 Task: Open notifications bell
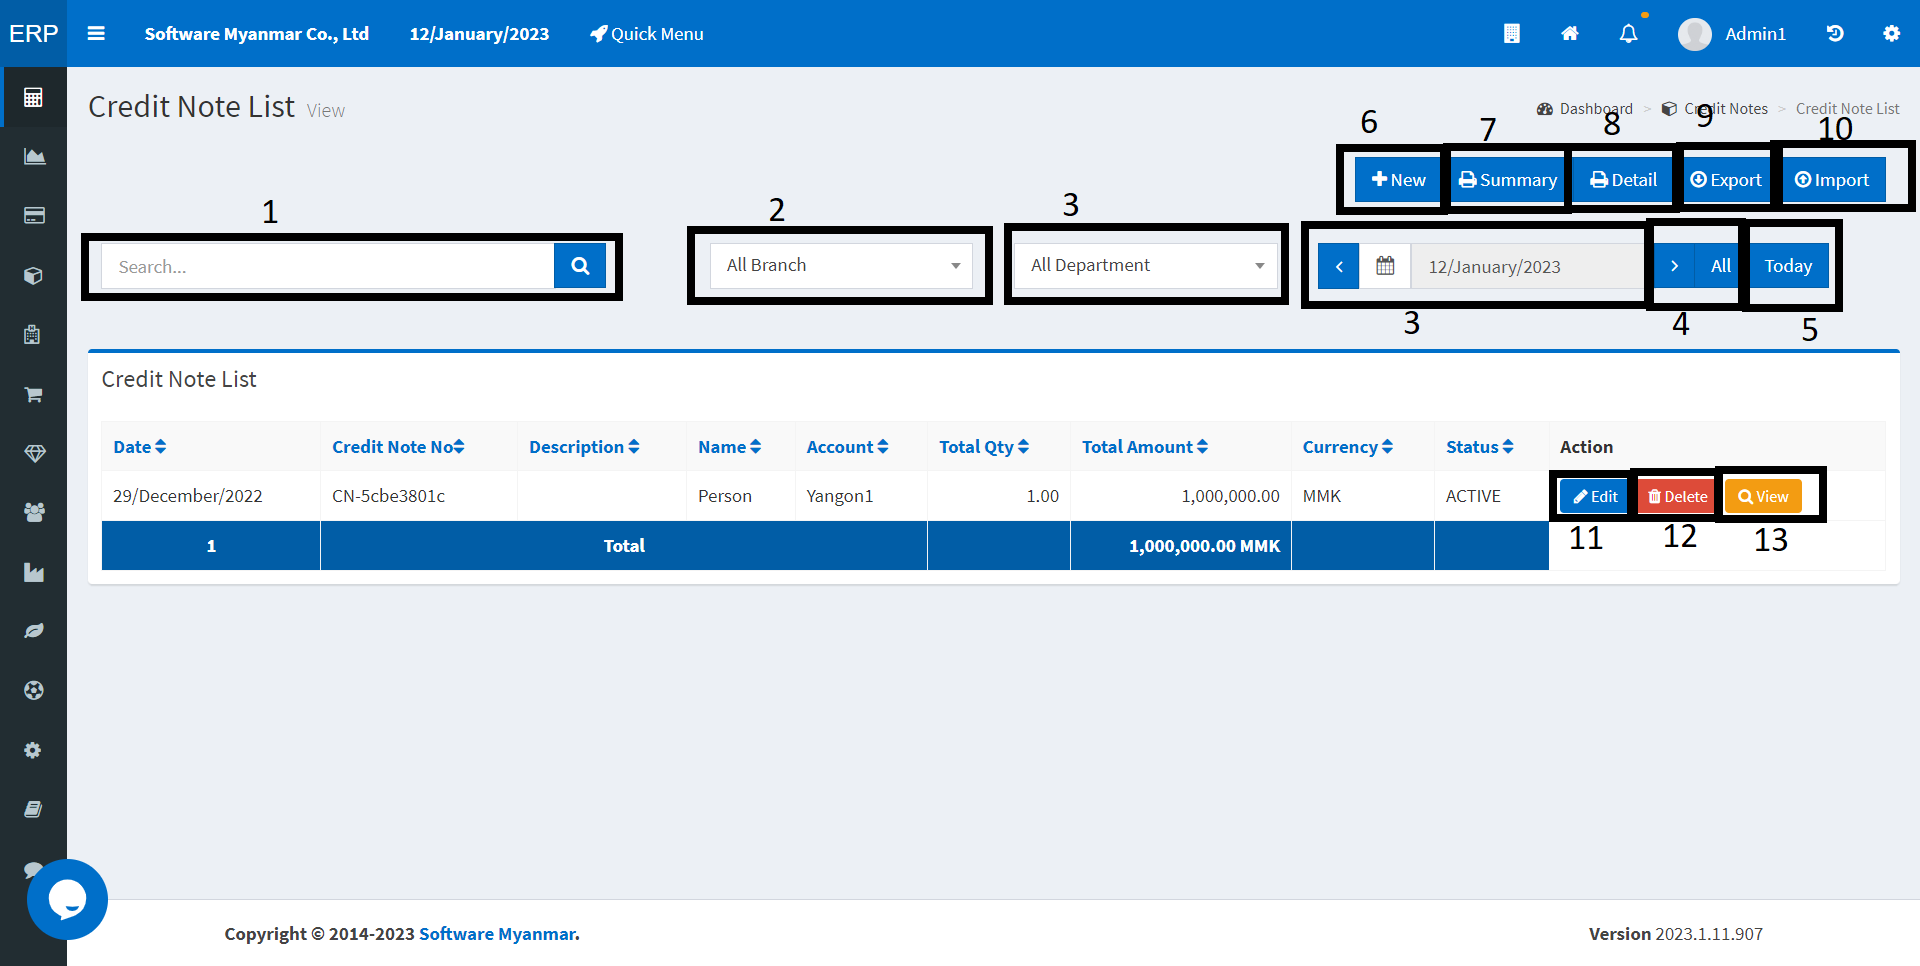click(1629, 34)
